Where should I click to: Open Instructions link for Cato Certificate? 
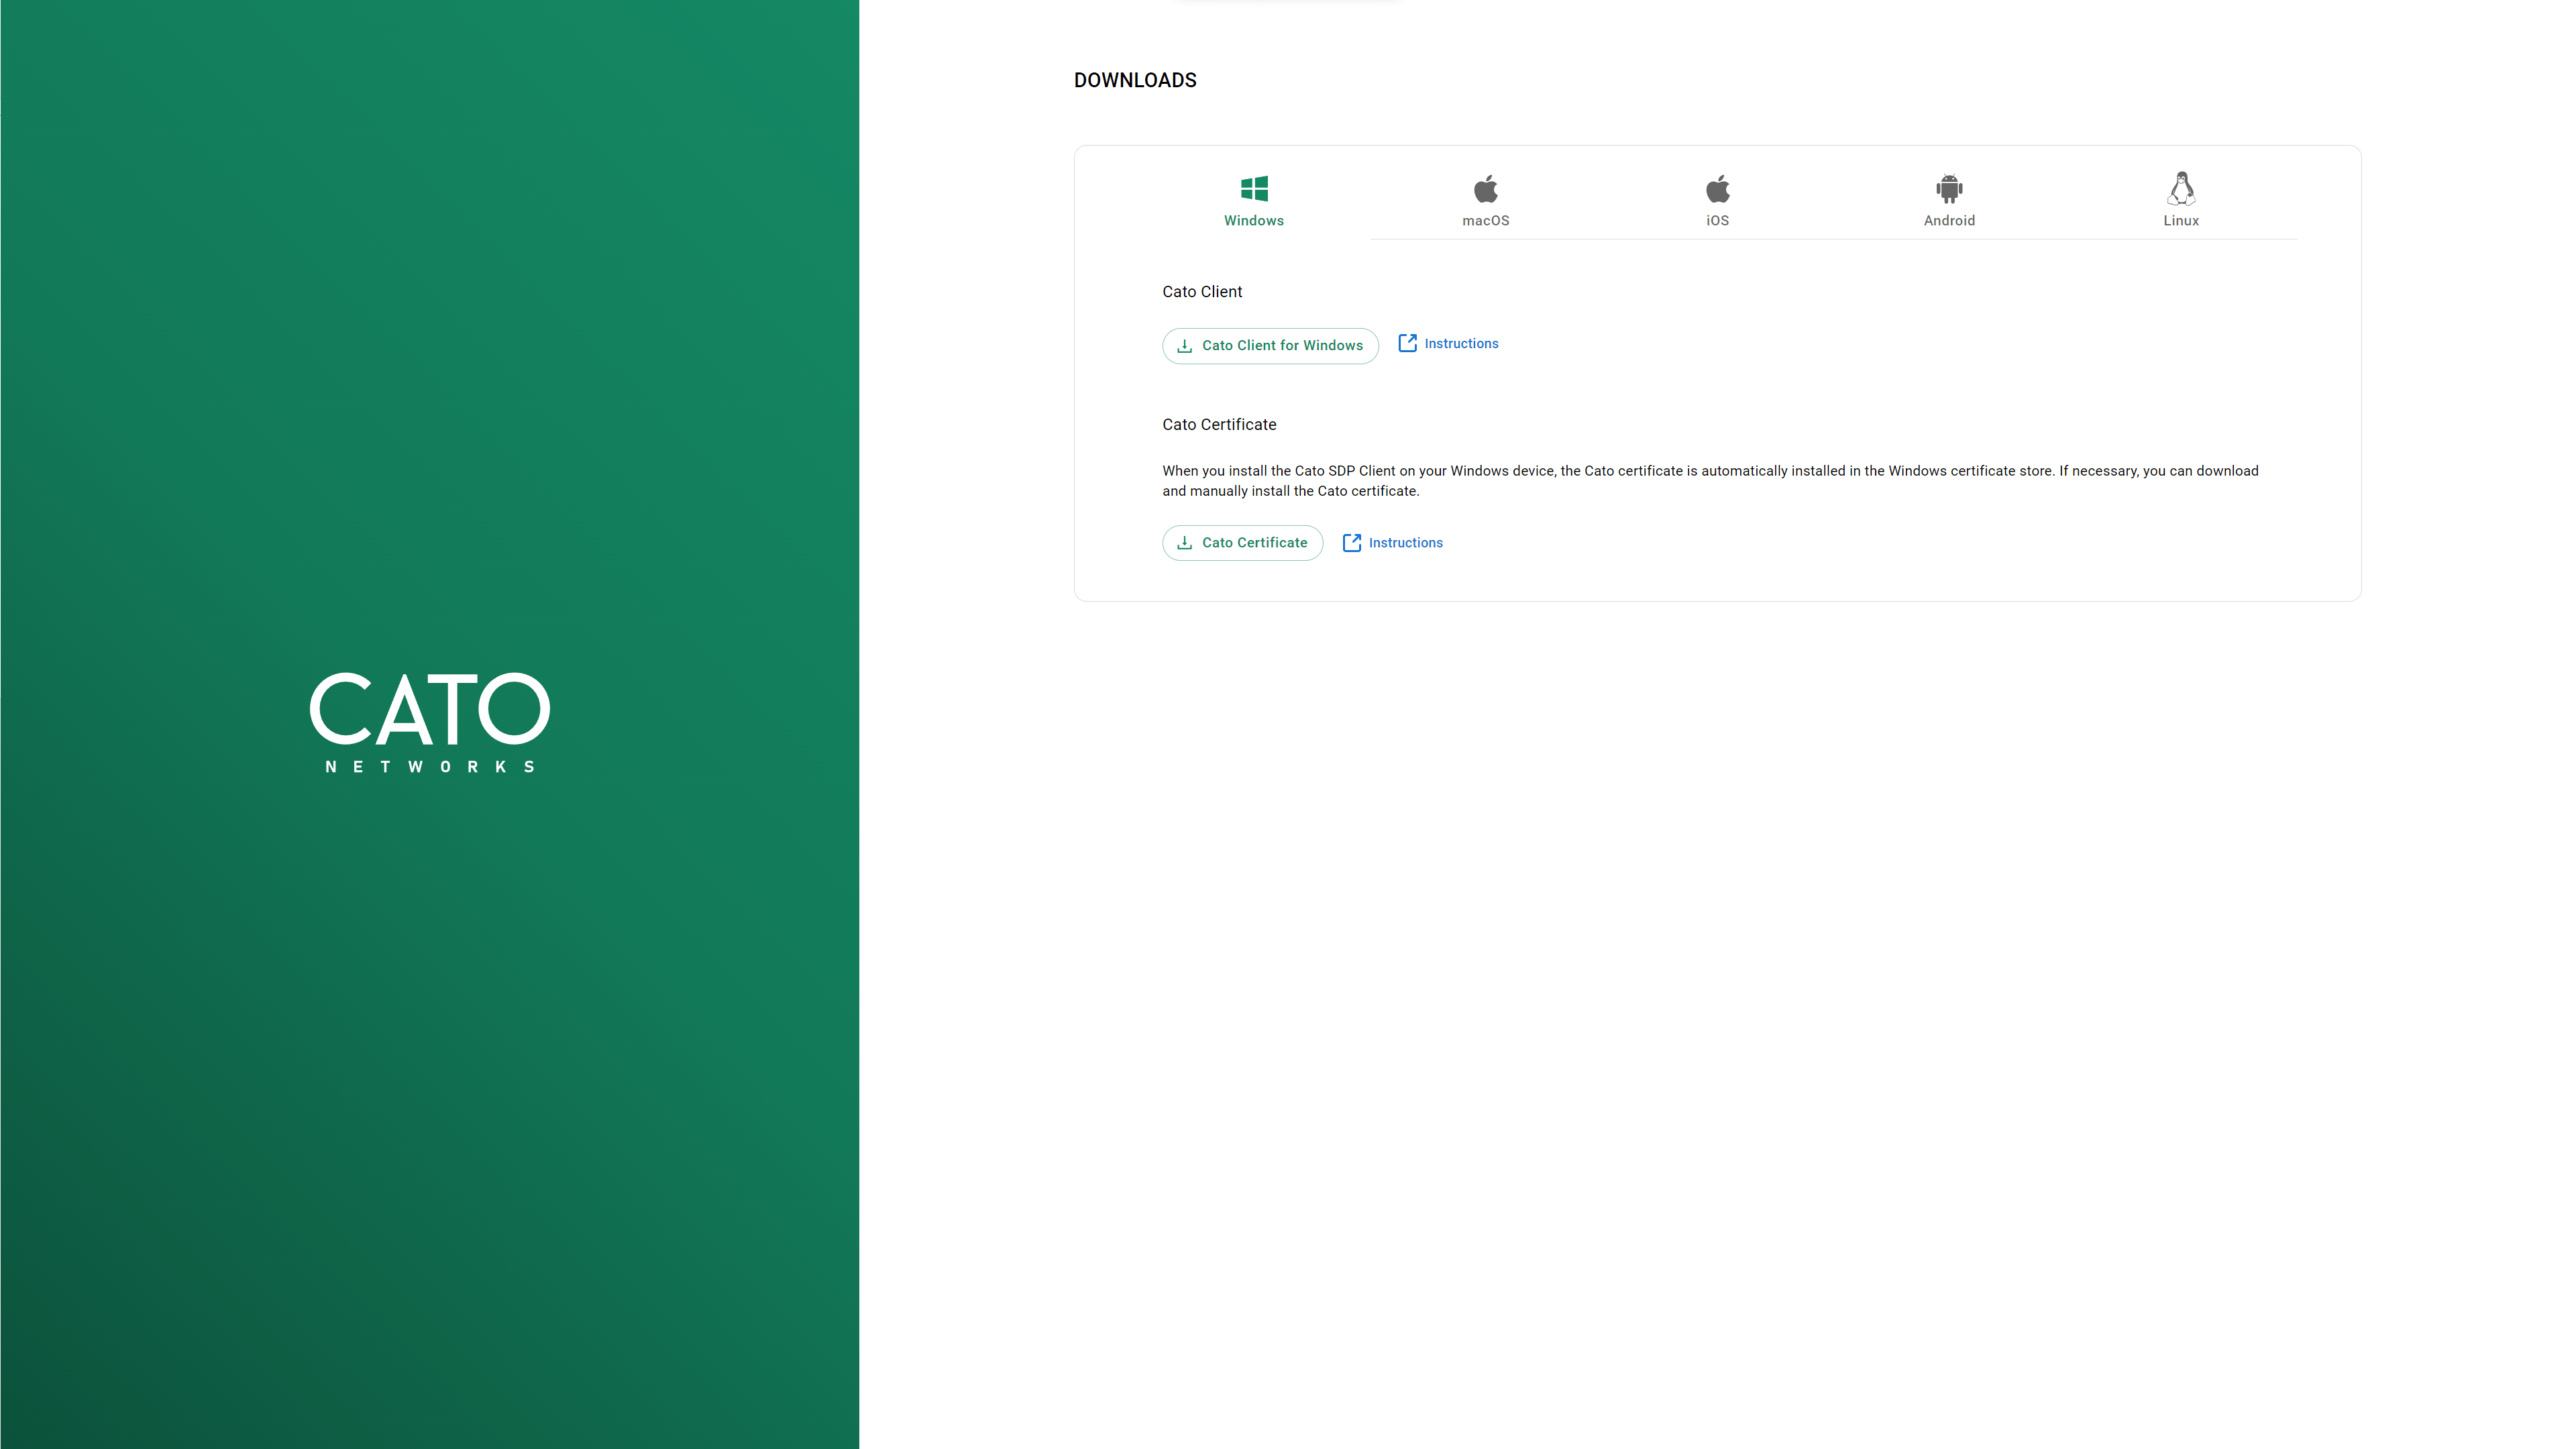point(1405,543)
